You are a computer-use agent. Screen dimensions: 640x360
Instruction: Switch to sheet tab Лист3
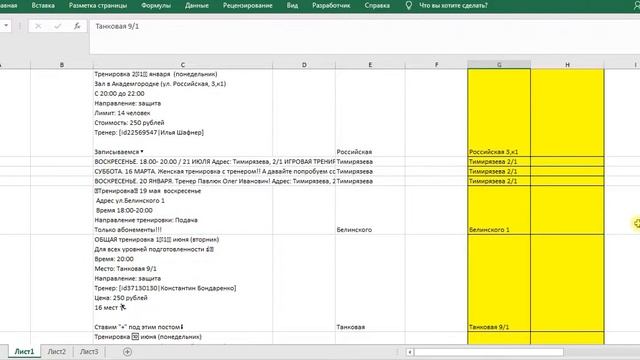click(x=89, y=351)
